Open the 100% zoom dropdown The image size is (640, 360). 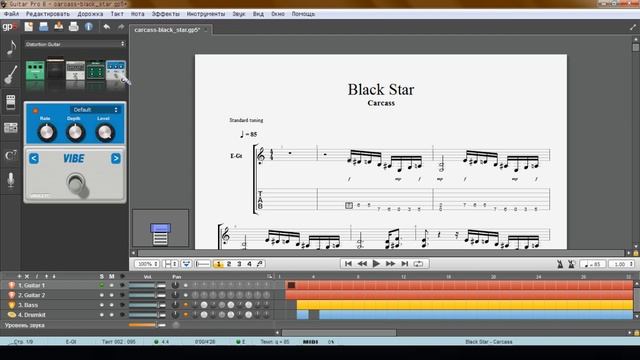tap(147, 264)
